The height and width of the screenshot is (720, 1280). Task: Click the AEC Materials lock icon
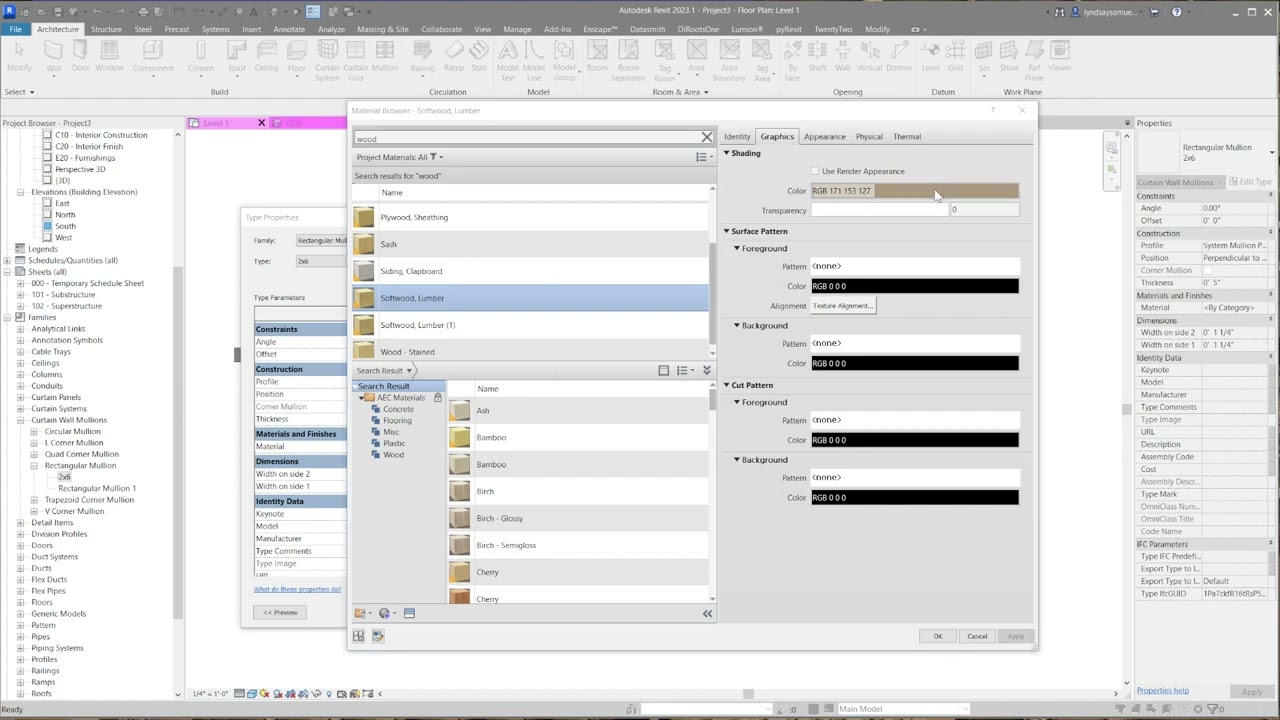pyautogui.click(x=437, y=398)
